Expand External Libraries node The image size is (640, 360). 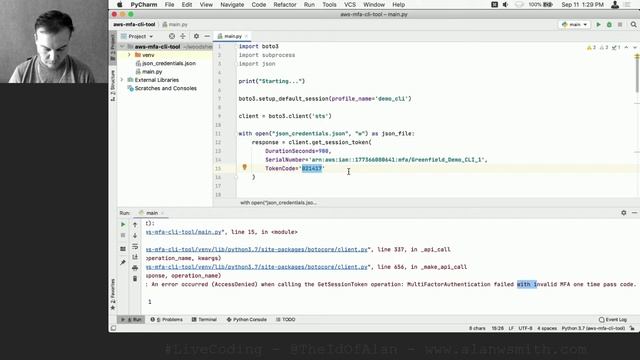click(x=122, y=80)
